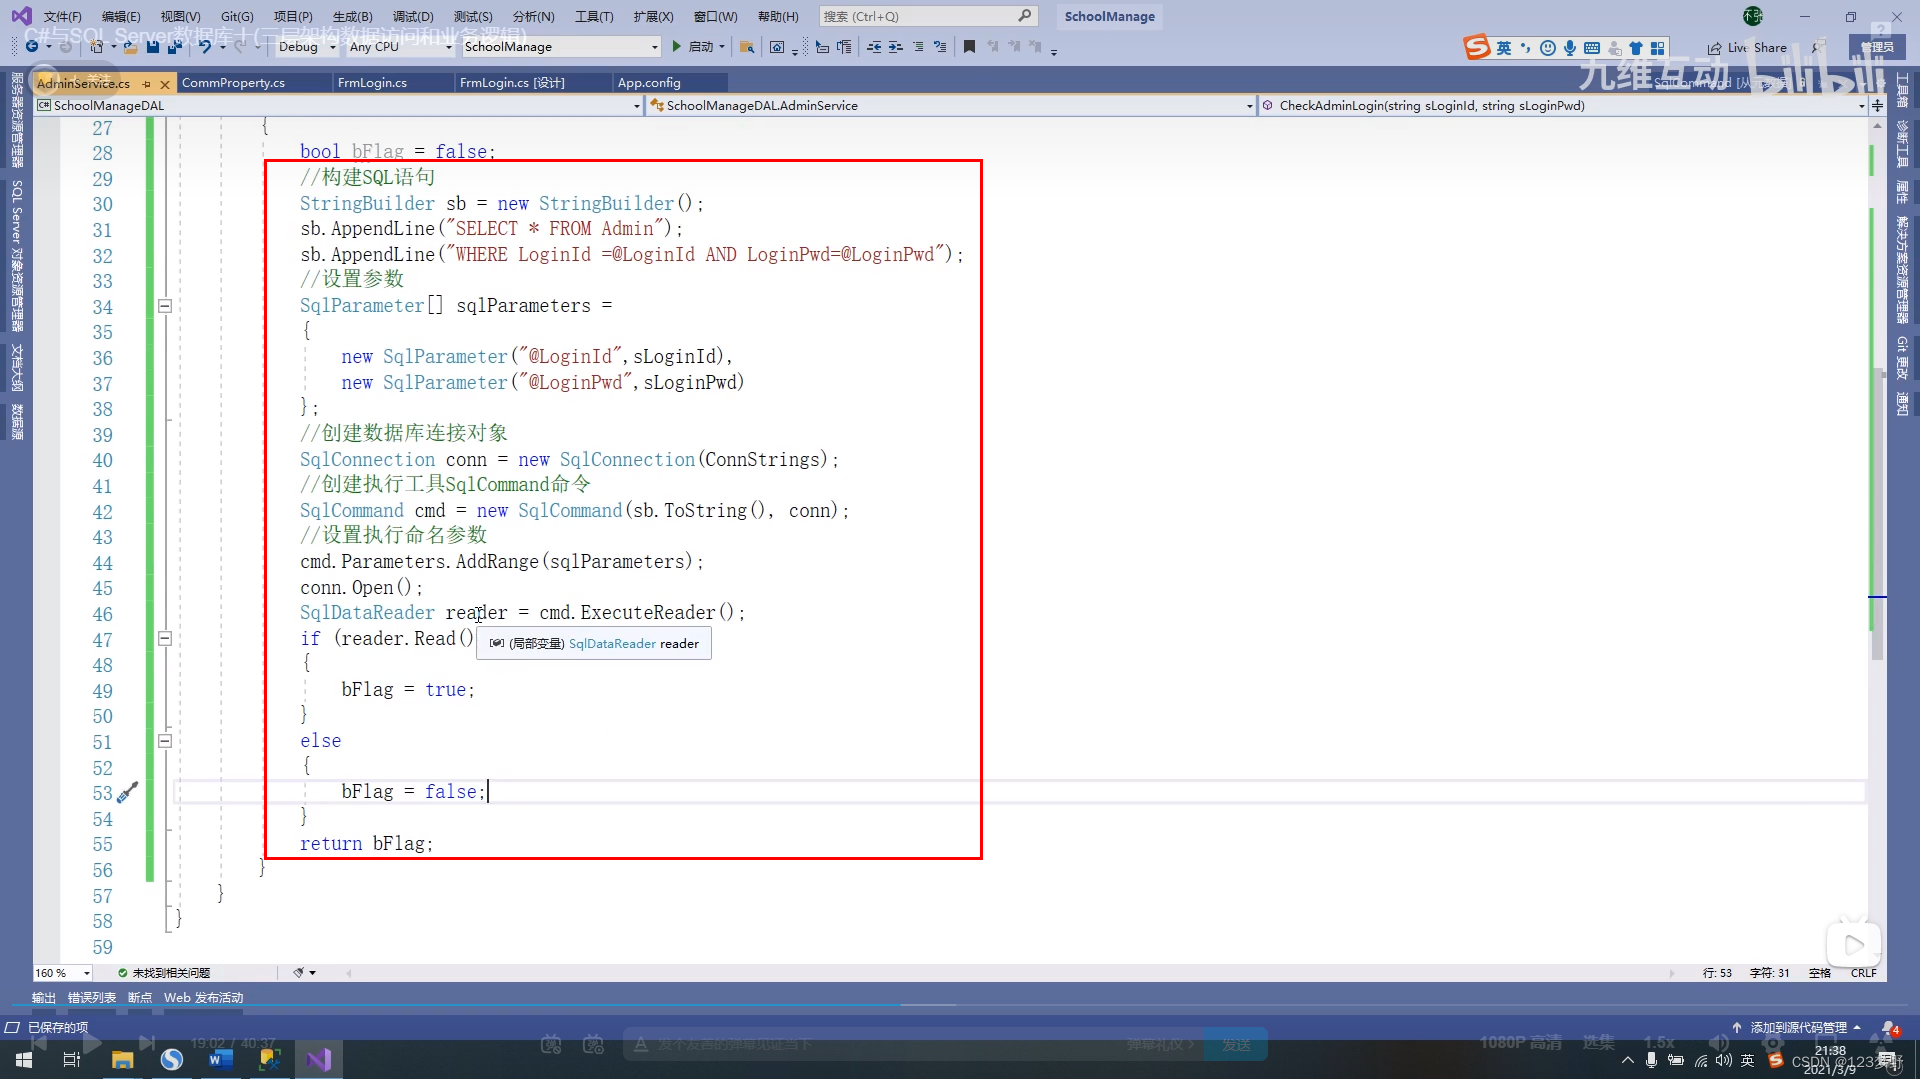
Task: Pin the AdminService.cs tab
Action: 147,84
